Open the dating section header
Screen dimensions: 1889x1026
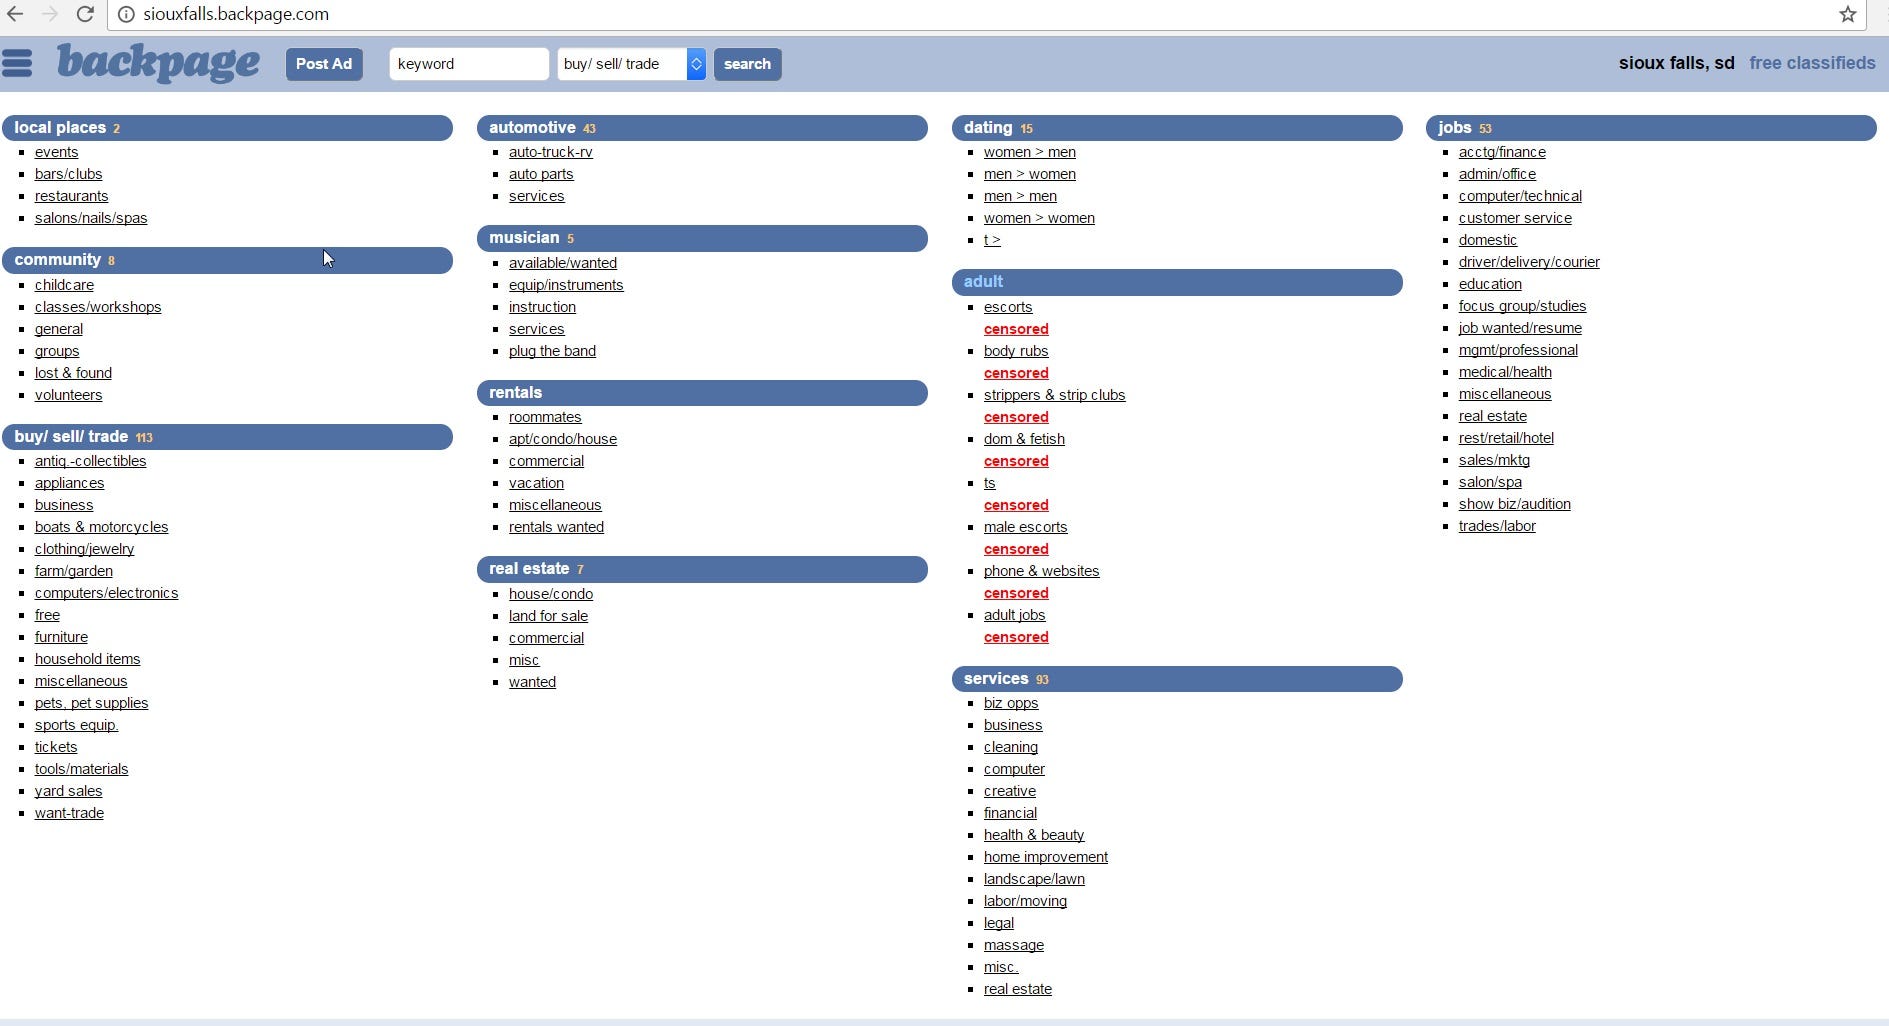coord(1177,128)
